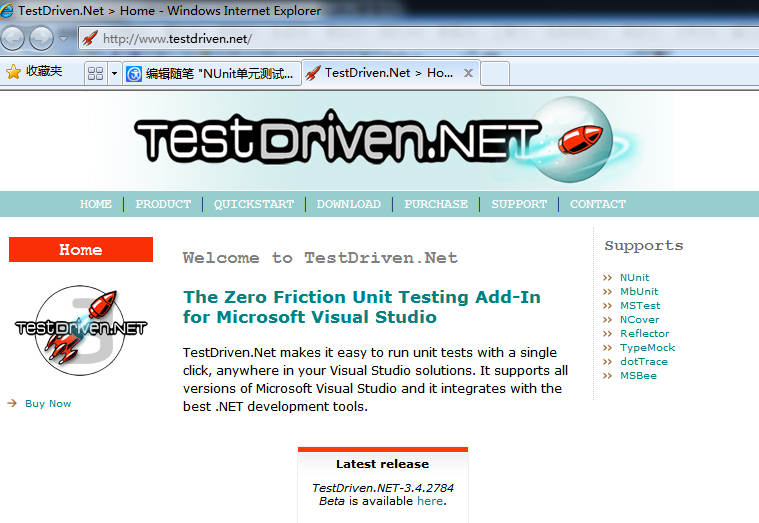Click the address bar URL field
Image resolution: width=759 pixels, height=523 pixels.
pyautogui.click(x=418, y=38)
